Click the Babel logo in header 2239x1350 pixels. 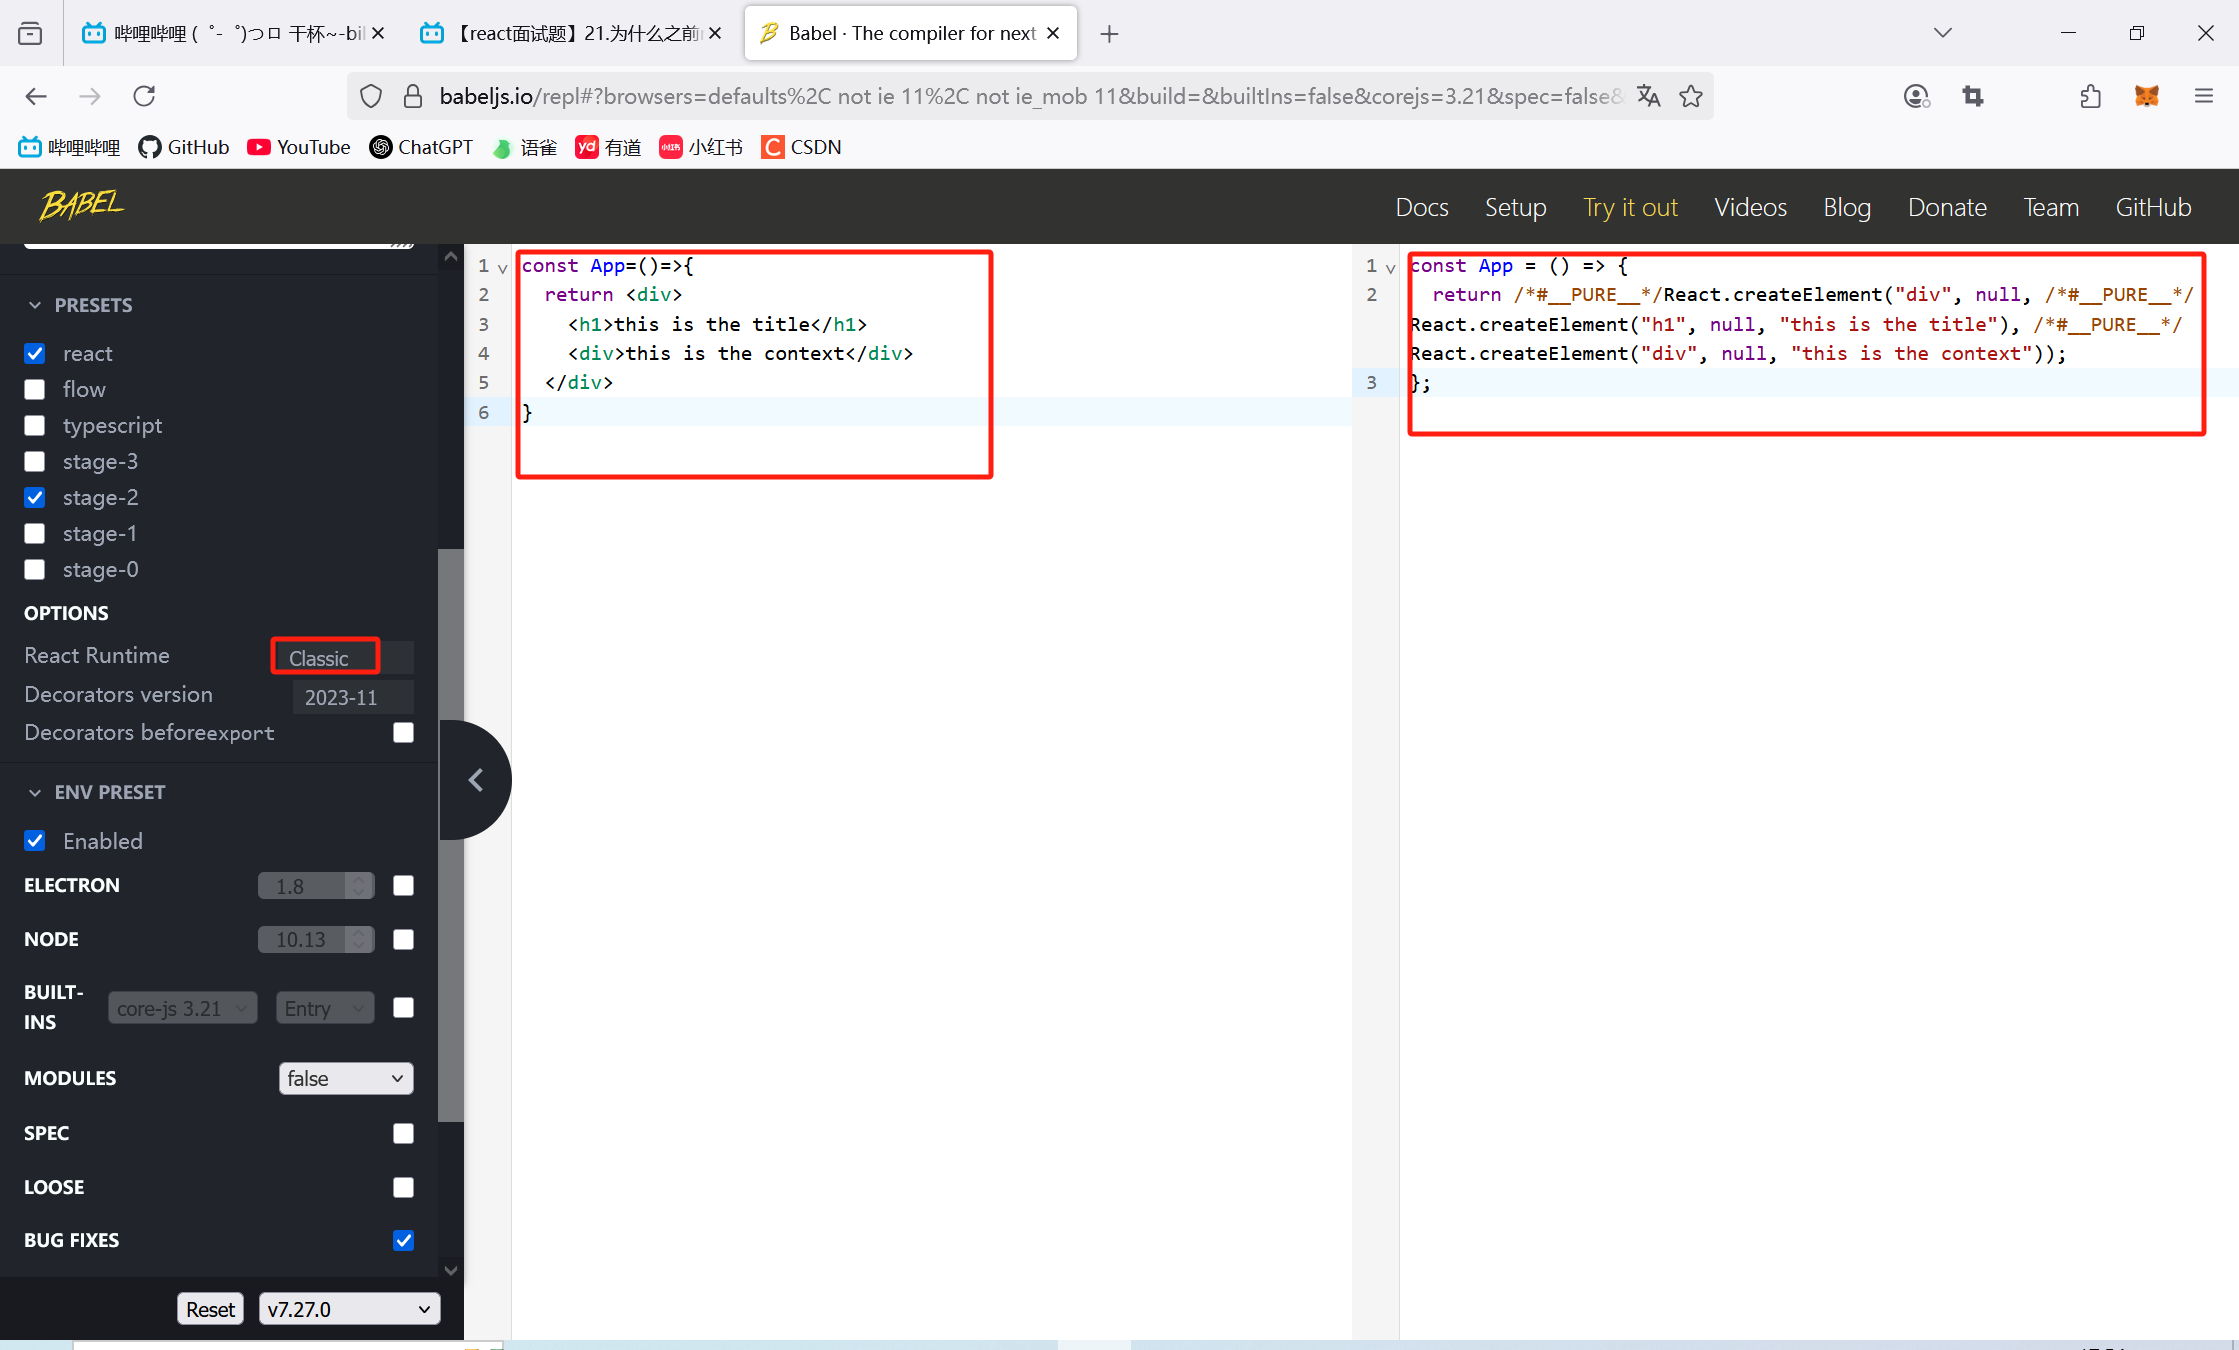pyautogui.click(x=82, y=205)
